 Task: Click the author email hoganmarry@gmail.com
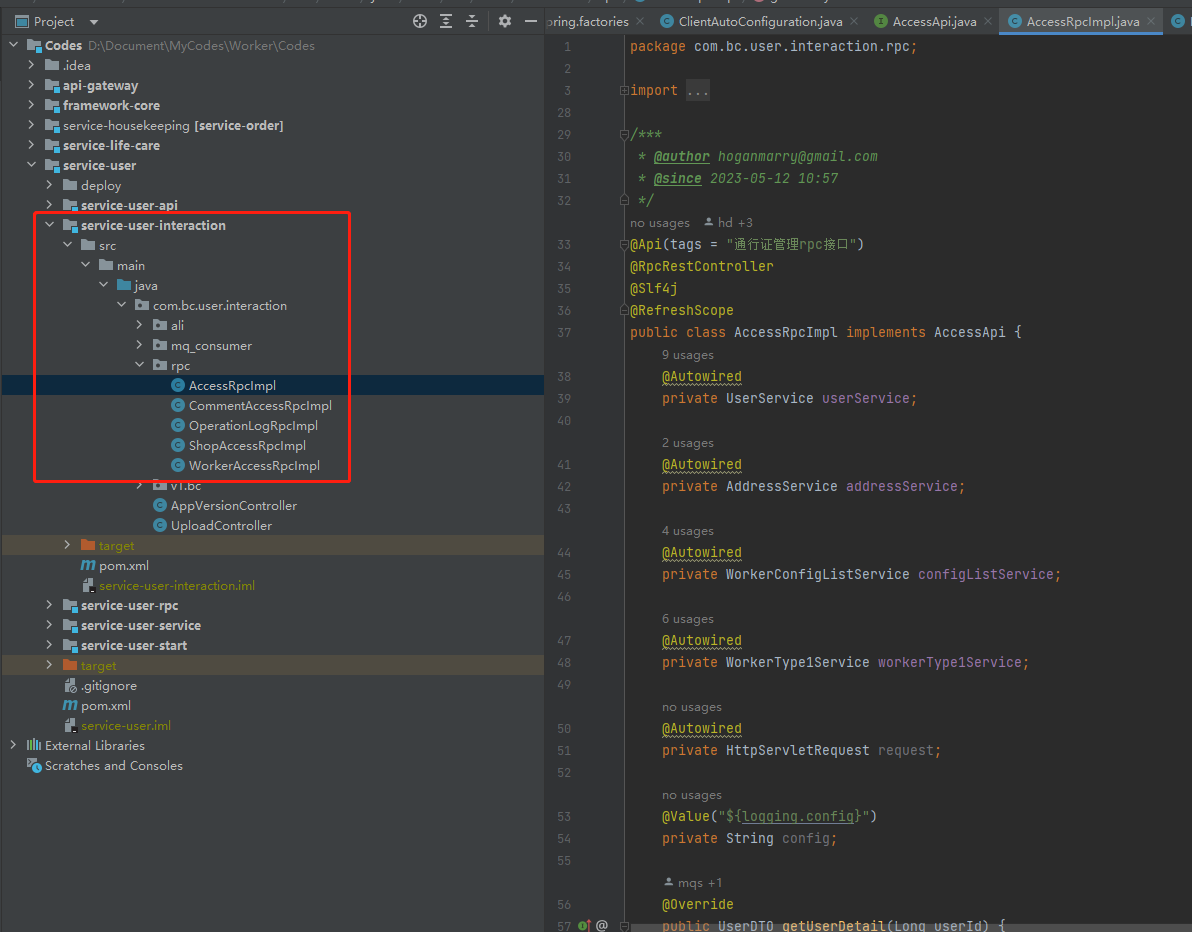pyautogui.click(x=797, y=157)
